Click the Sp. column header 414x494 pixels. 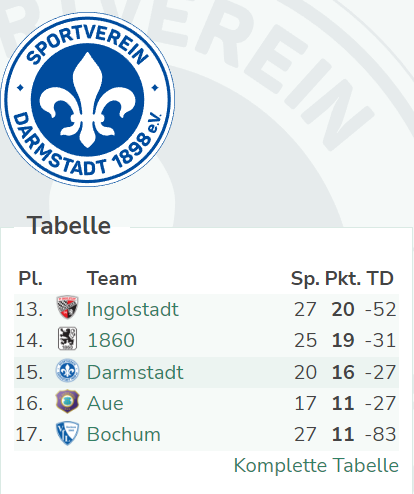pos(305,279)
